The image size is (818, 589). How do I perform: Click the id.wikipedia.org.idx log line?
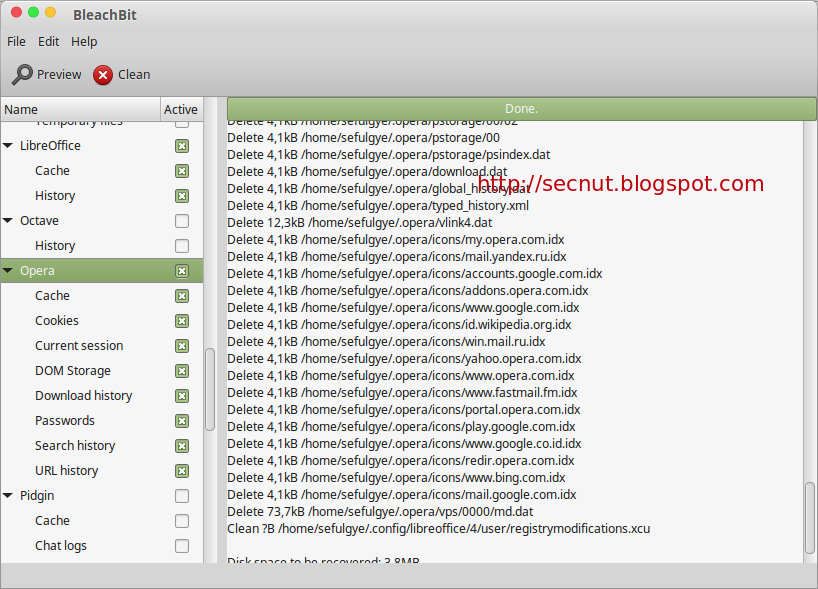(x=400, y=324)
